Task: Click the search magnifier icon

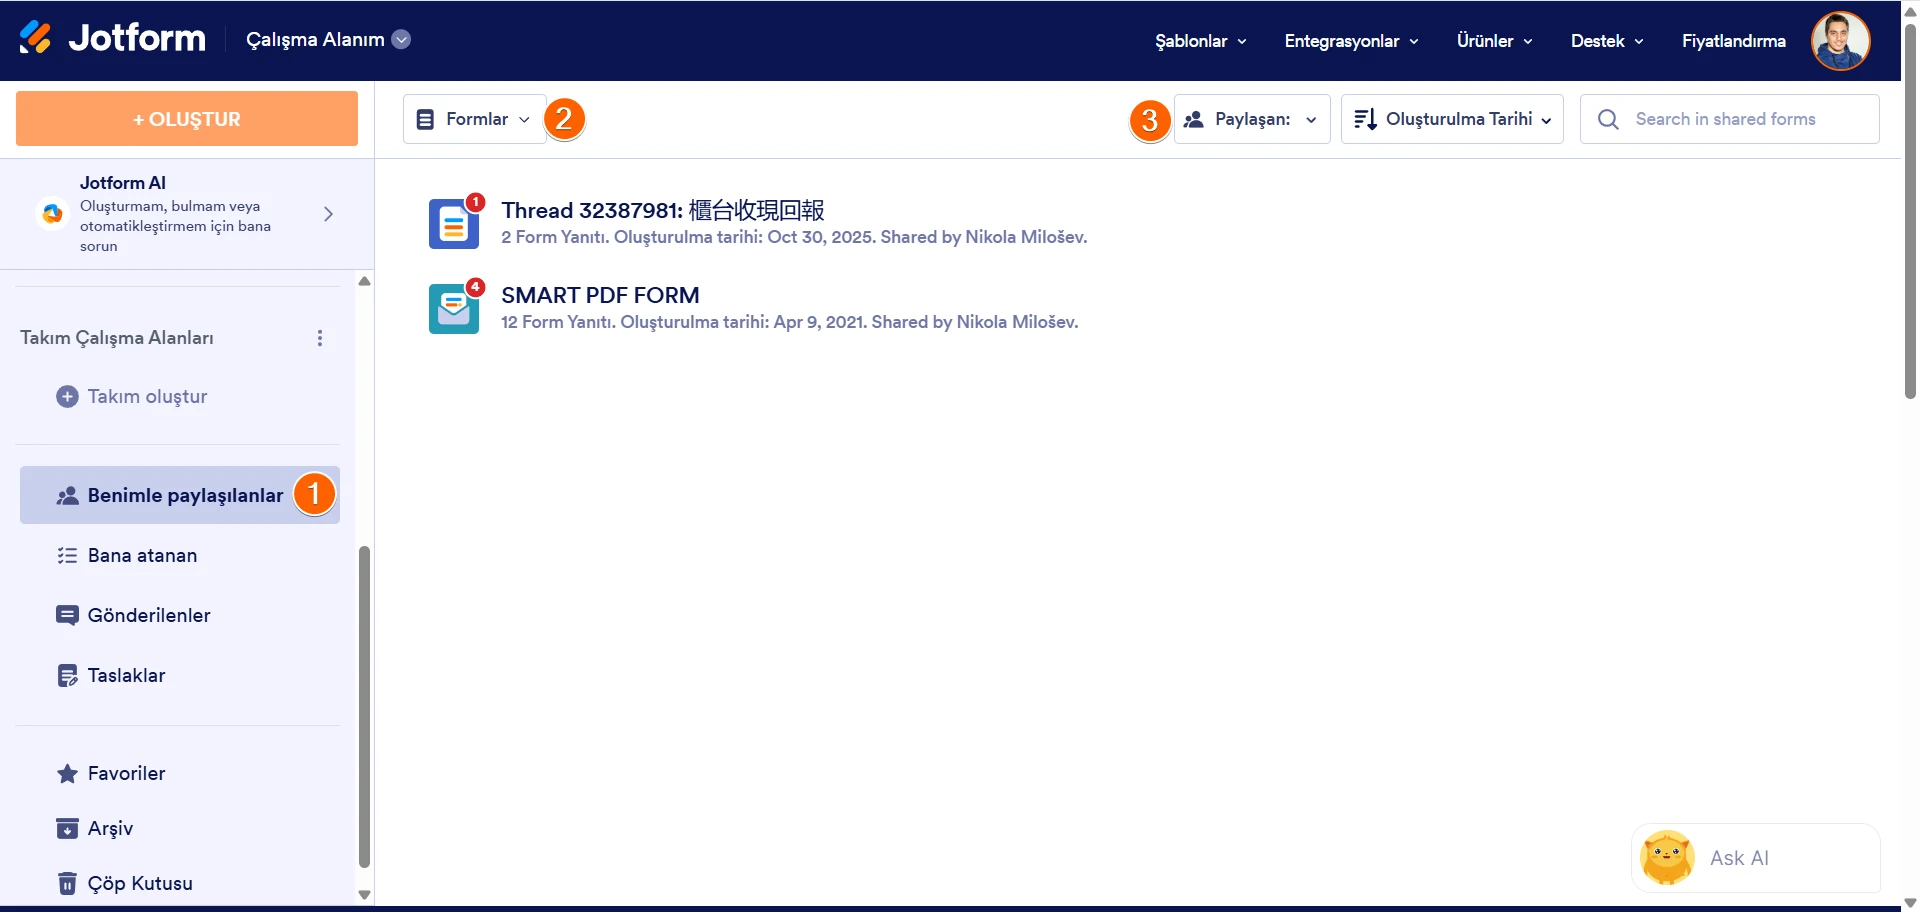Action: (1608, 118)
